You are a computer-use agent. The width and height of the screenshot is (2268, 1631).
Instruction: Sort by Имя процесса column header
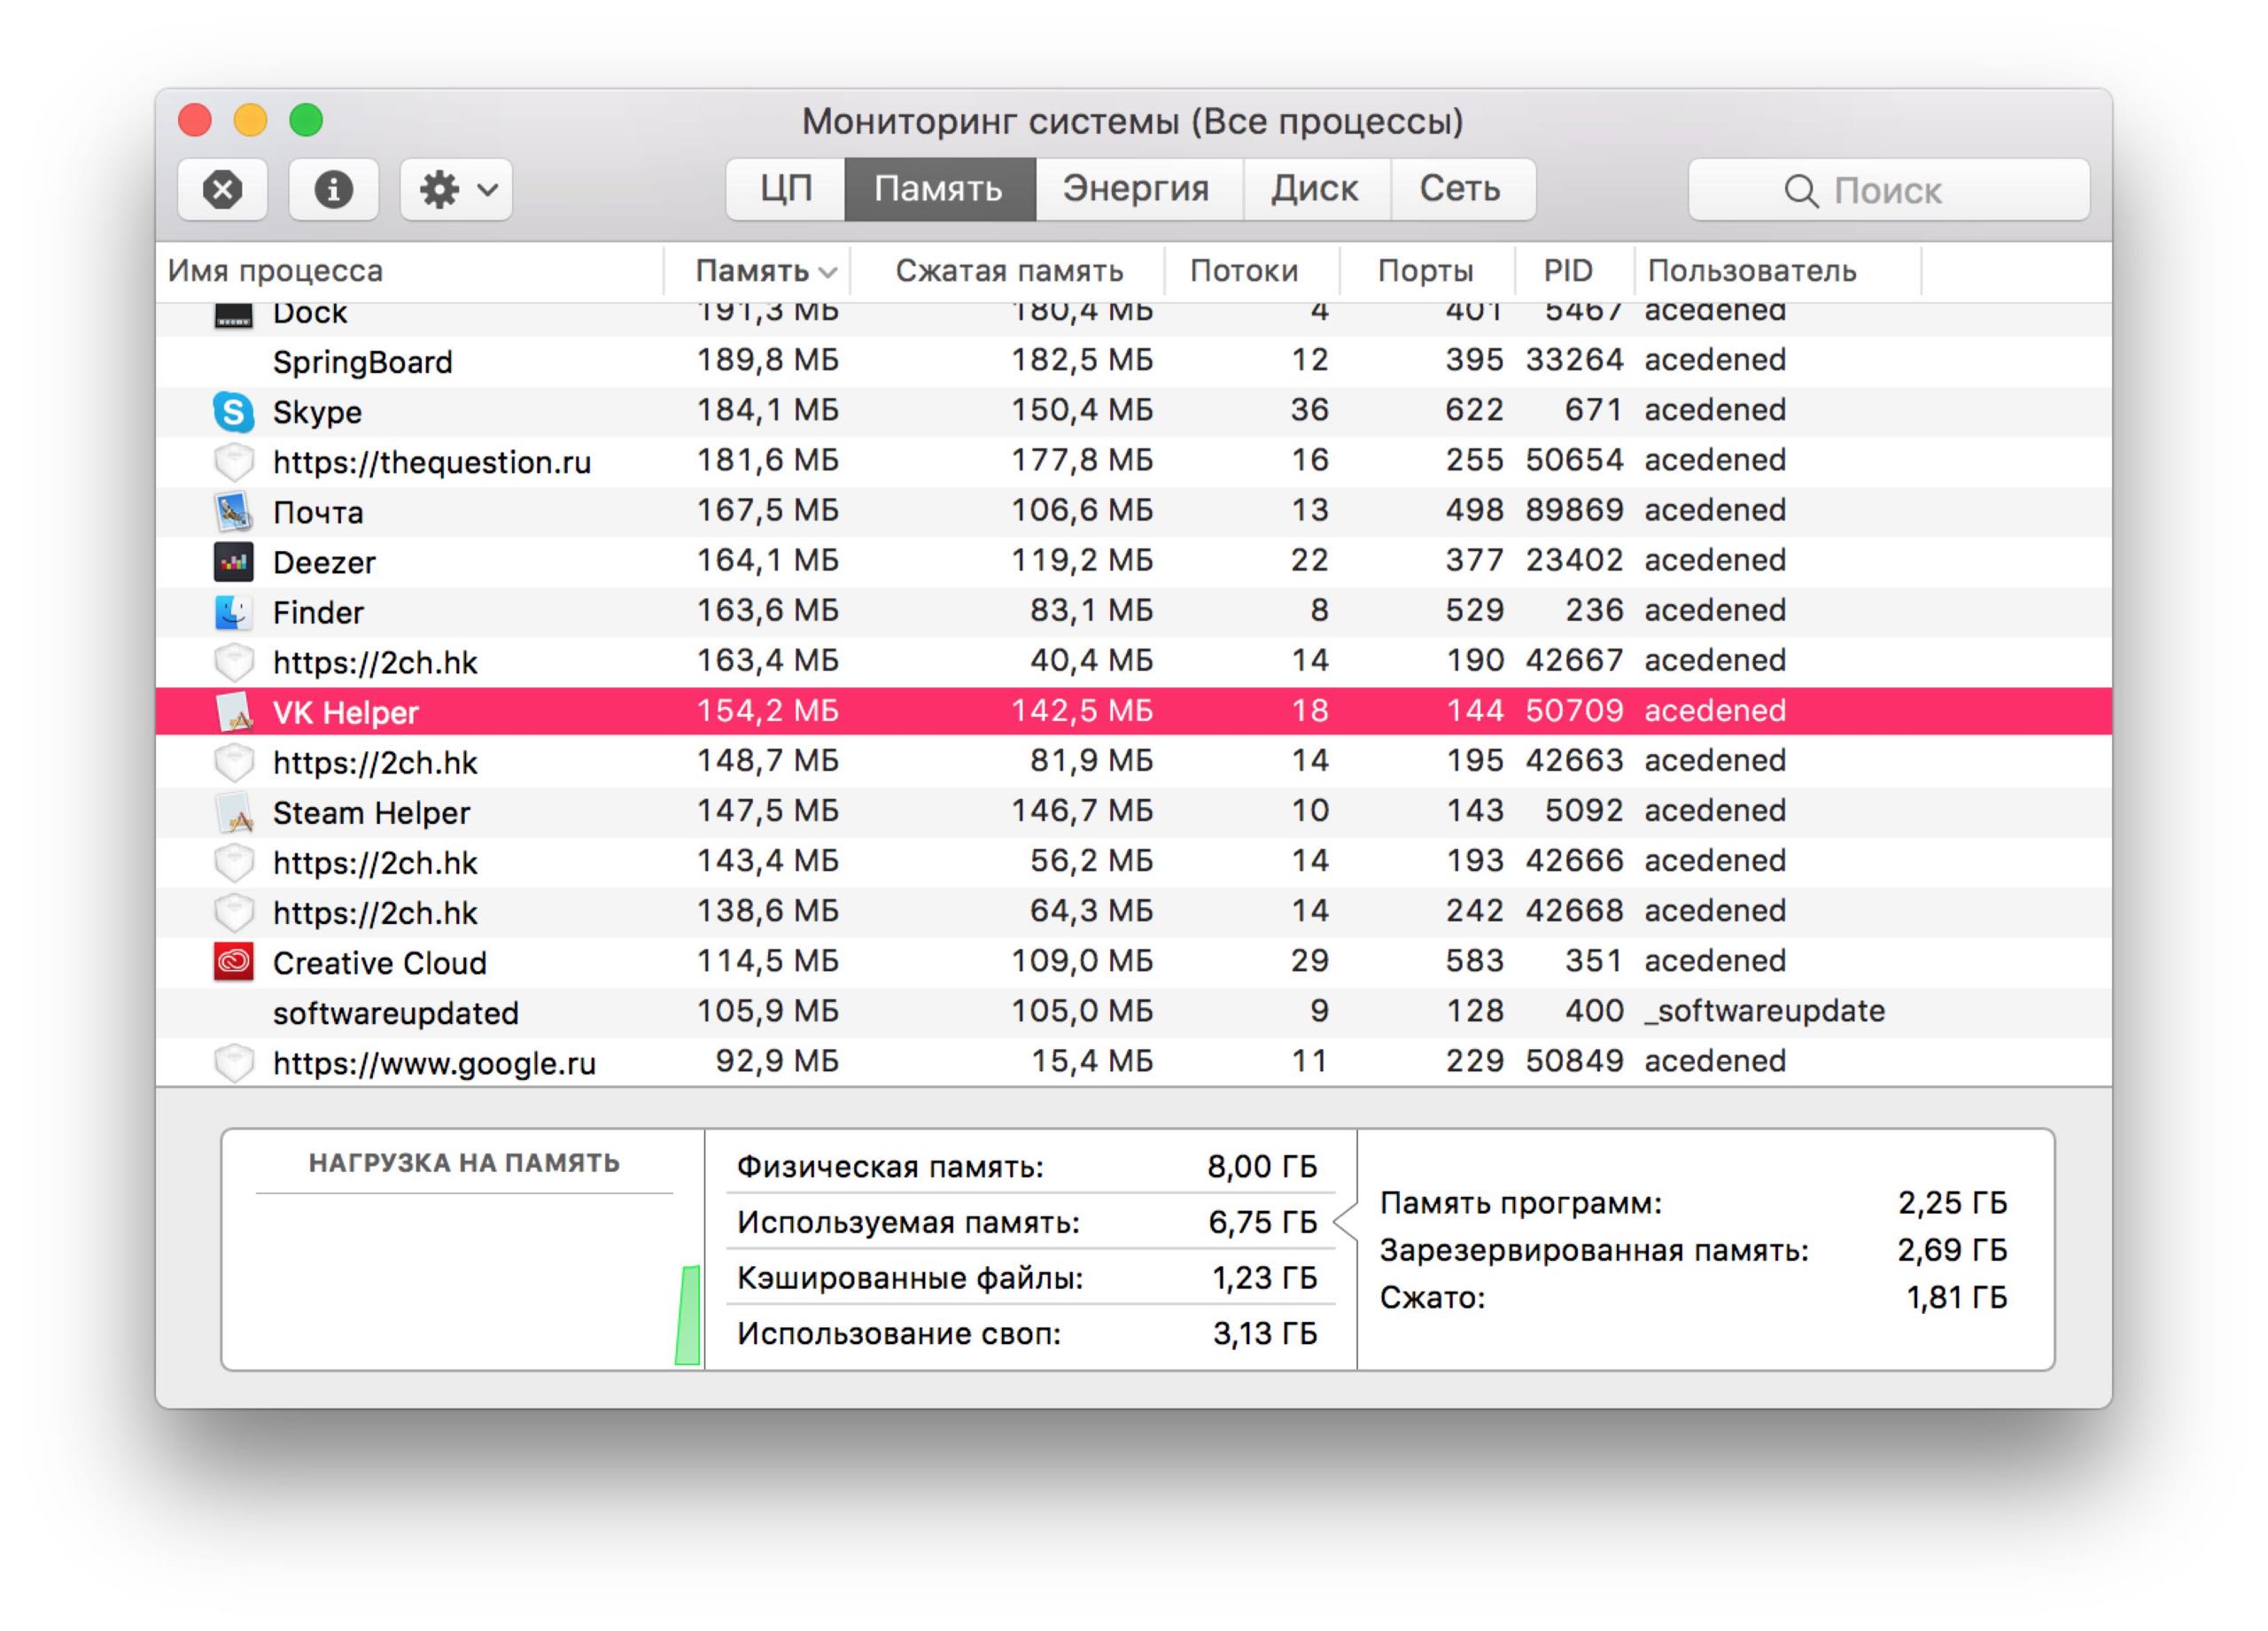tap(276, 271)
